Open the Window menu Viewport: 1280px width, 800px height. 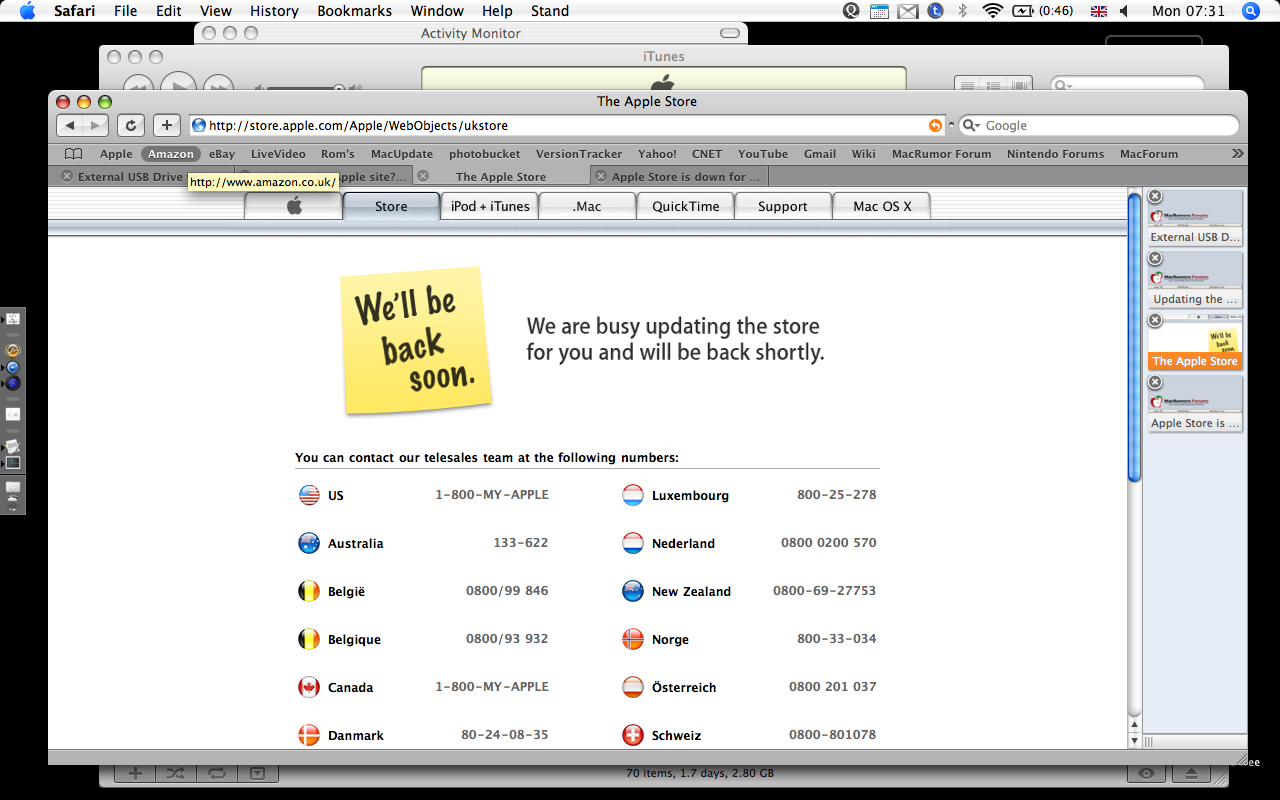pos(437,11)
